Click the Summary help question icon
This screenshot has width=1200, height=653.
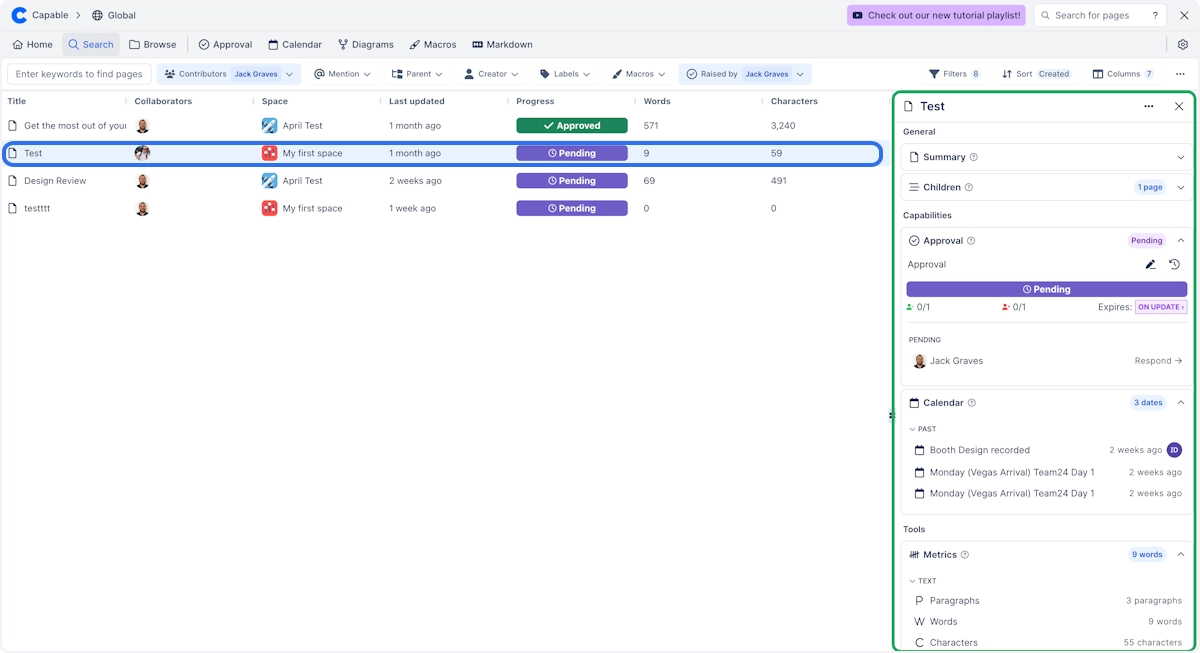tap(974, 157)
